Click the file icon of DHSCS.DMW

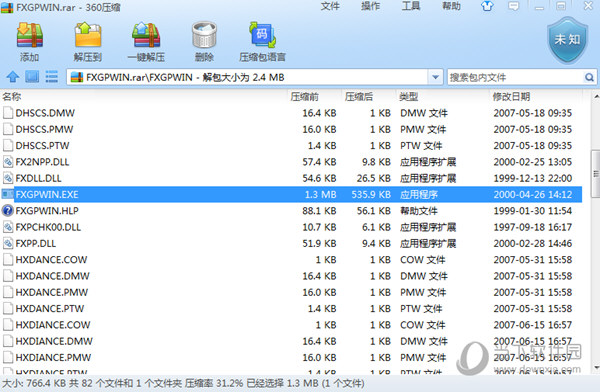[8, 113]
